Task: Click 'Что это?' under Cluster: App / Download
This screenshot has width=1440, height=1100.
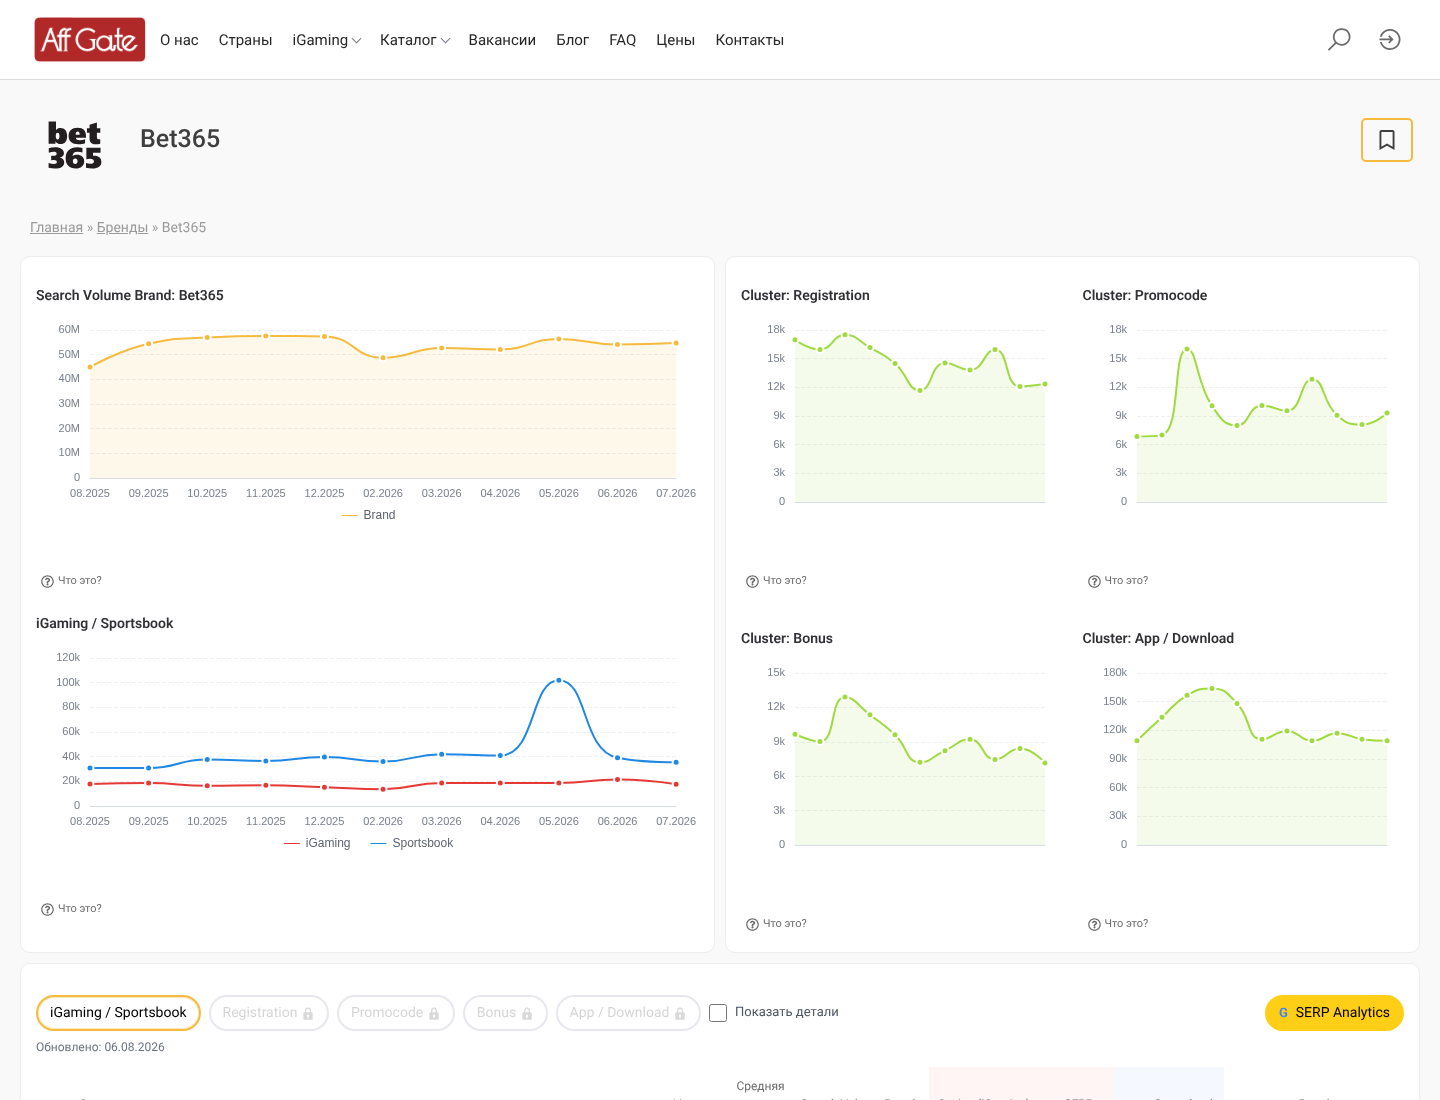Action: click(x=1126, y=924)
